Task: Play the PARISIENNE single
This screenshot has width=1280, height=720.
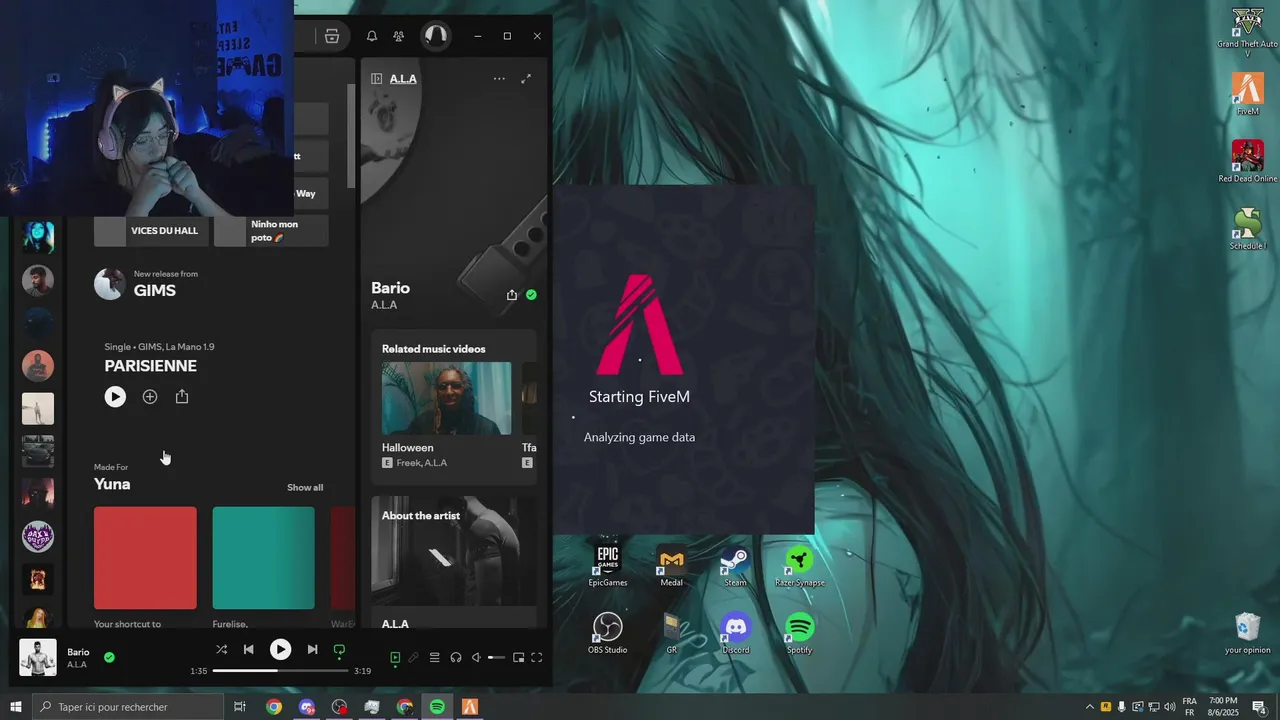Action: [x=115, y=397]
